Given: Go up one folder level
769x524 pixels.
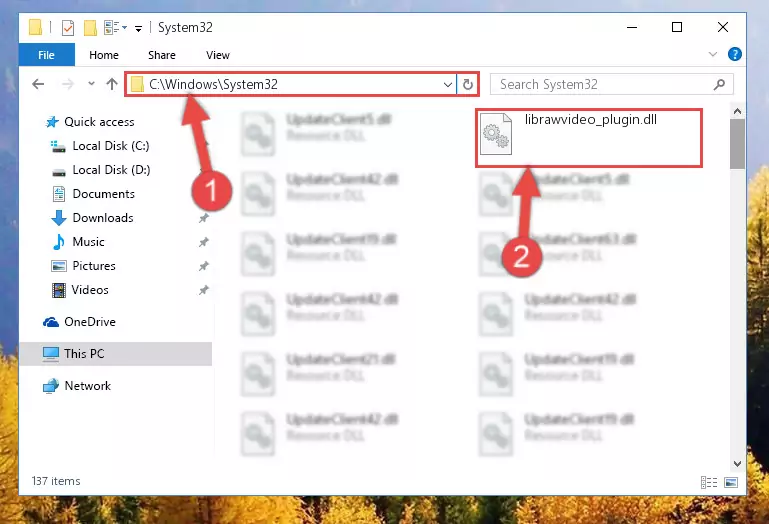Looking at the screenshot, I should pos(112,84).
